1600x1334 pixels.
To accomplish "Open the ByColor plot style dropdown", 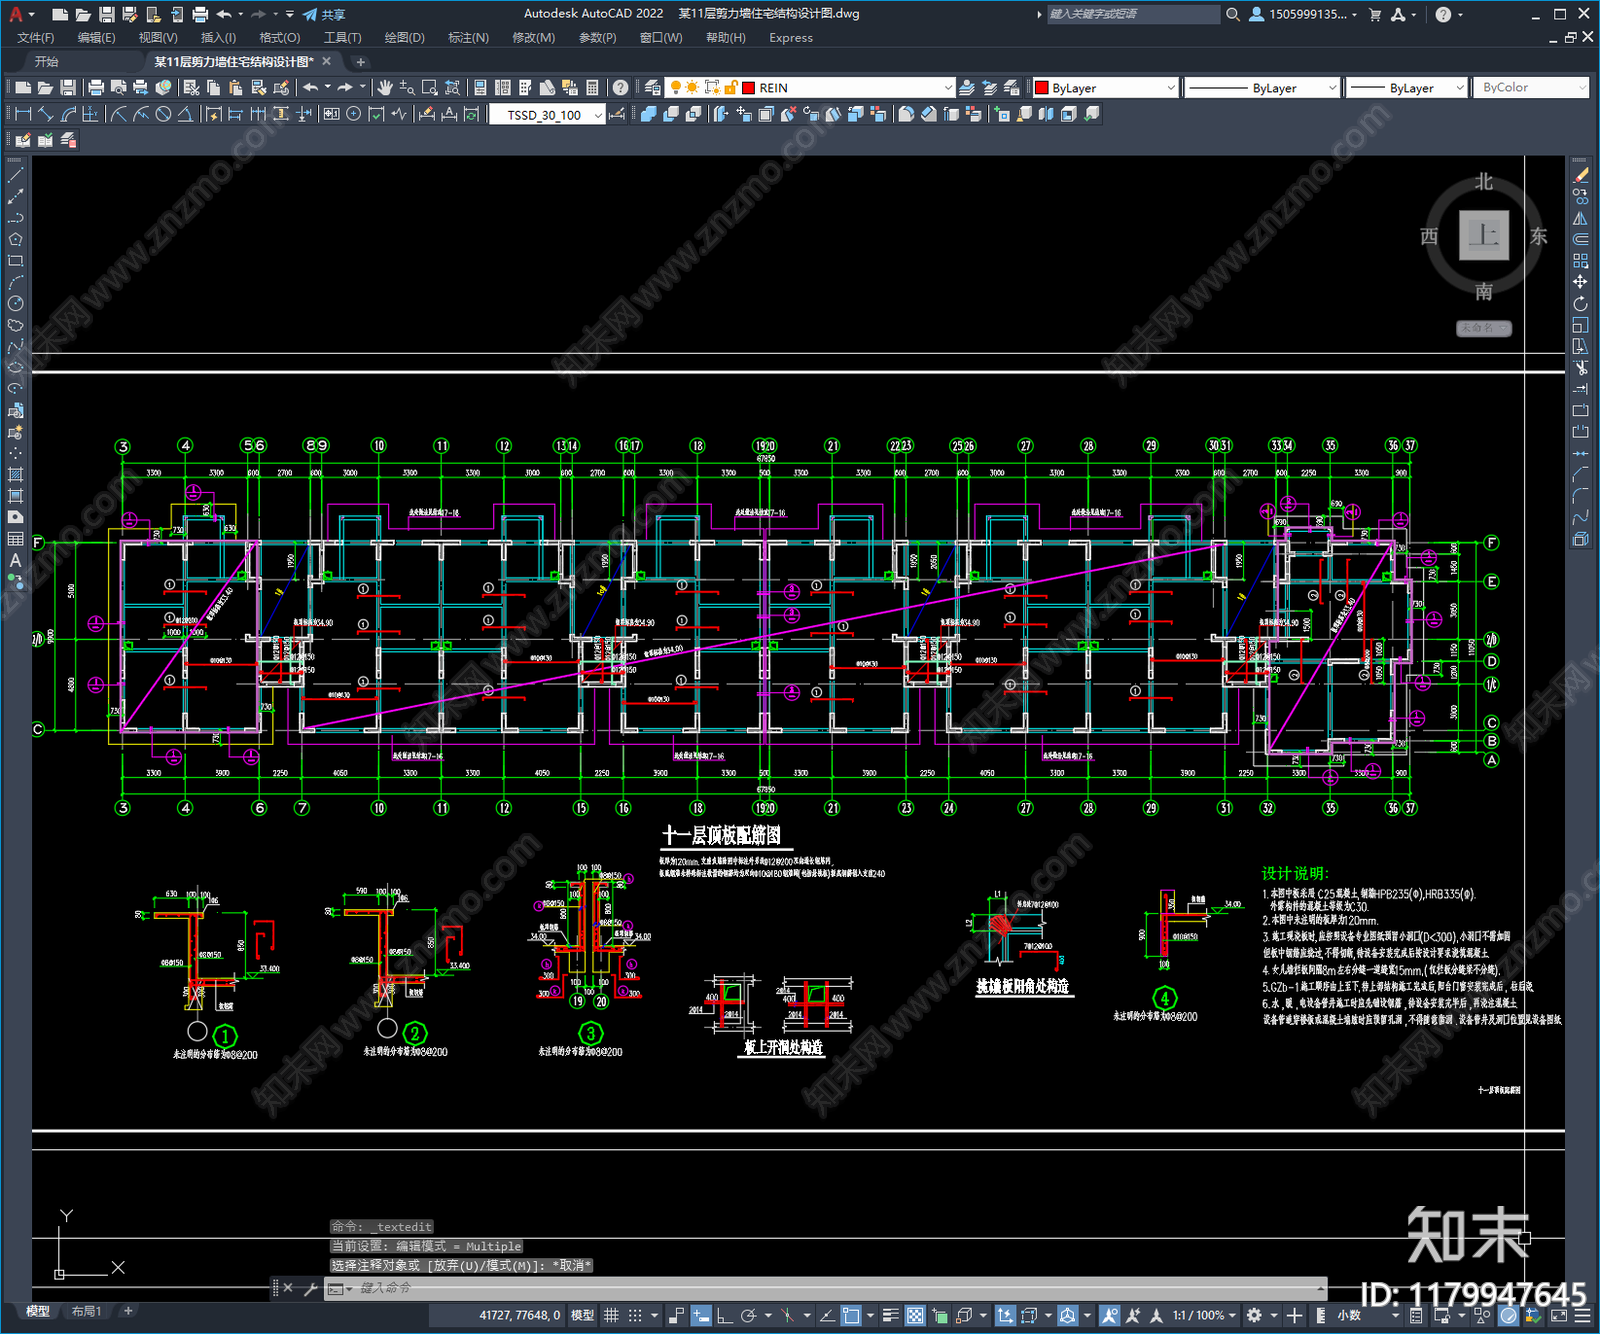I will (1581, 88).
